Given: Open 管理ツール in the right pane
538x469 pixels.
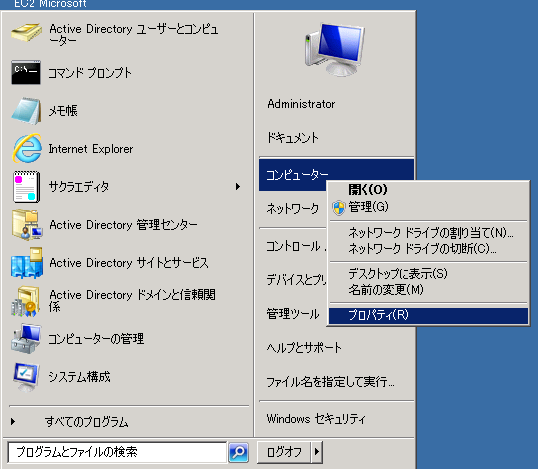Looking at the screenshot, I should point(293,314).
